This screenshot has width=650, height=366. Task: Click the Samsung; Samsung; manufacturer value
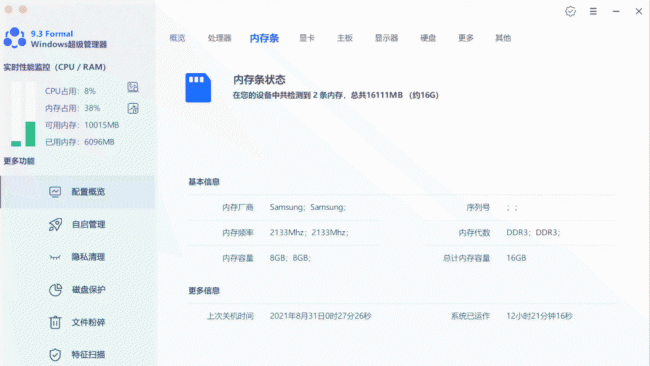[x=308, y=207]
